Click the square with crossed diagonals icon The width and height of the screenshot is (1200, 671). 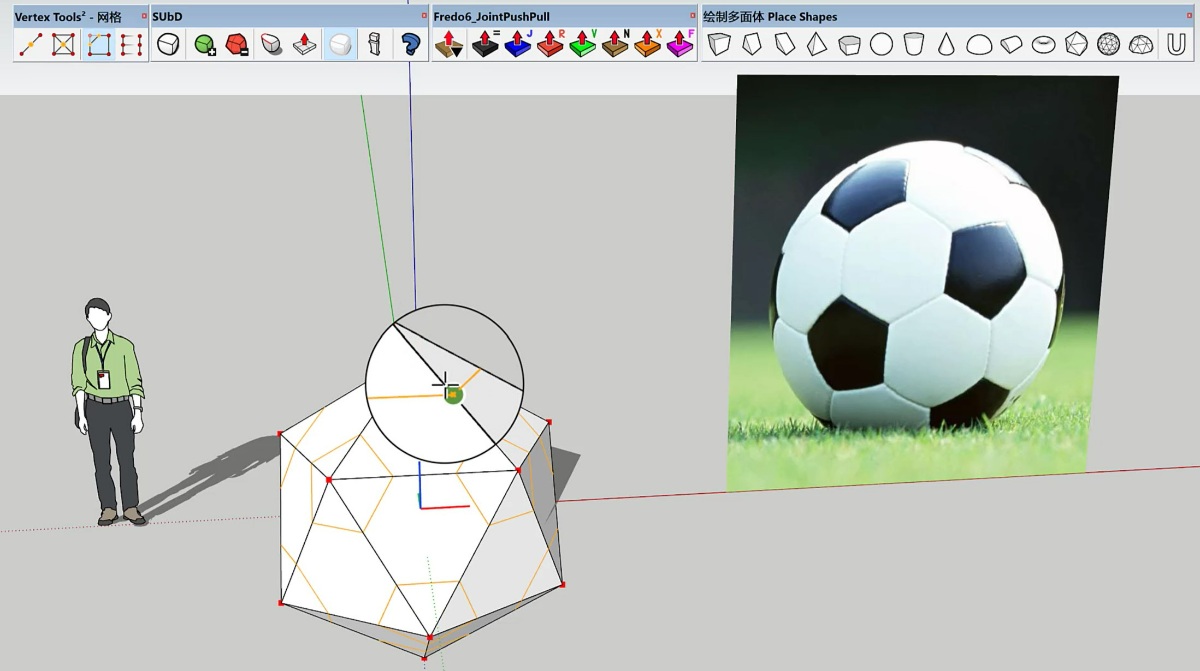pos(64,44)
